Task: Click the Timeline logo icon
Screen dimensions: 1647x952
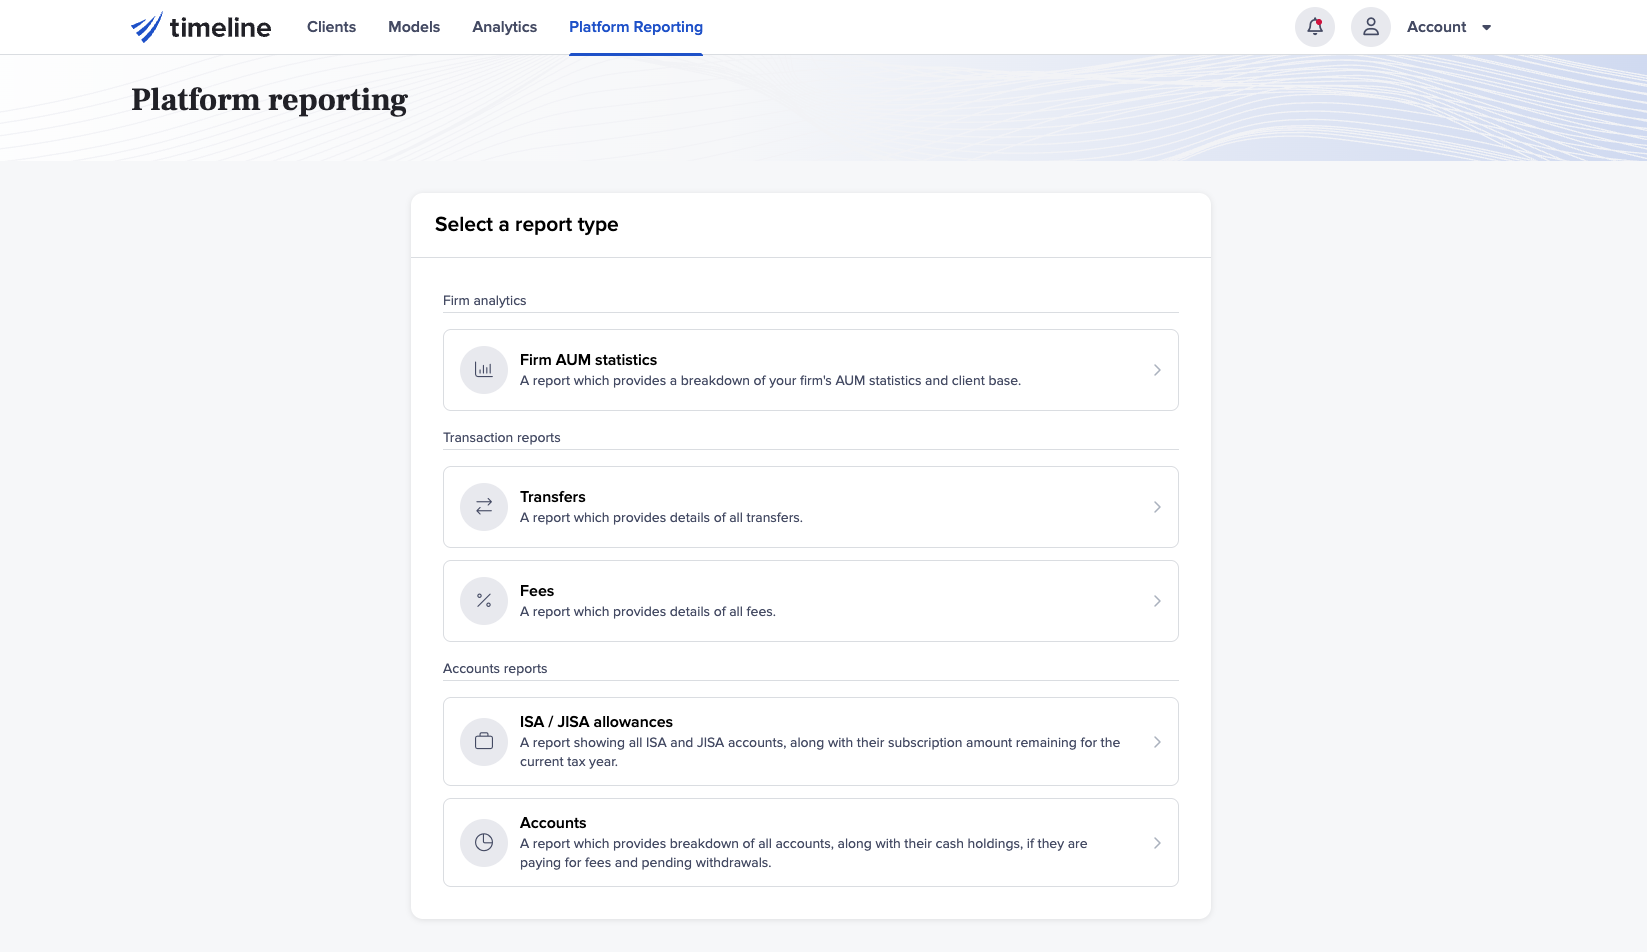Action: tap(147, 27)
